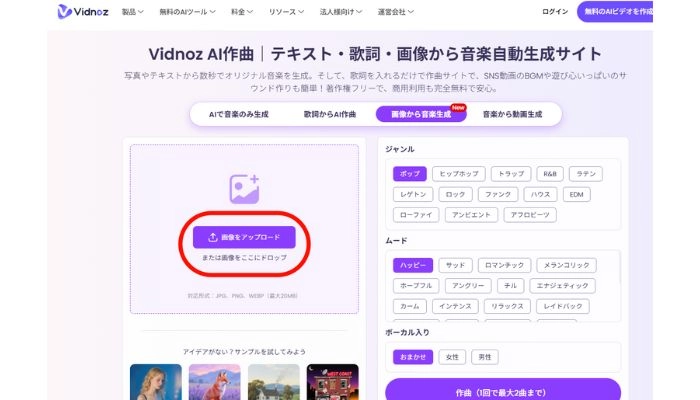Screen dimensions: 700x400
Task: Pick the エナジェティック mood
Action: [x=562, y=286]
